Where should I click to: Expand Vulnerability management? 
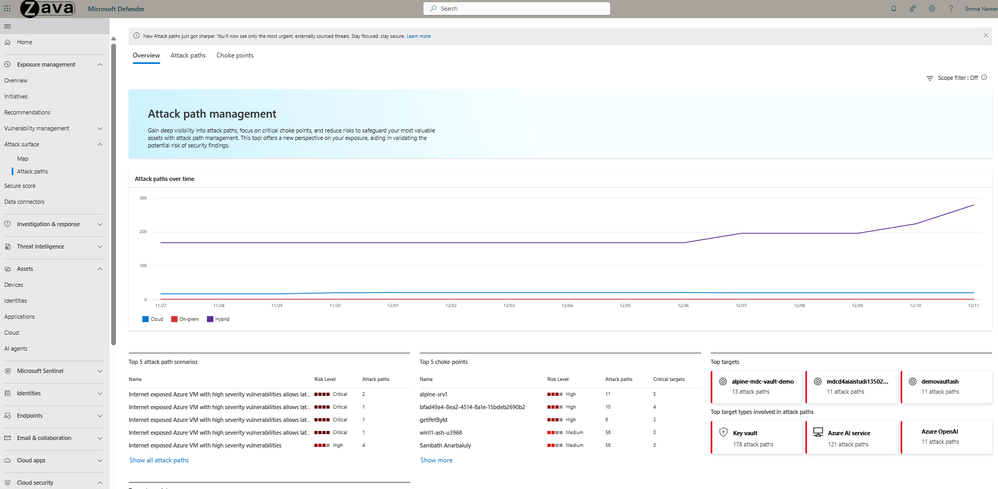point(100,129)
